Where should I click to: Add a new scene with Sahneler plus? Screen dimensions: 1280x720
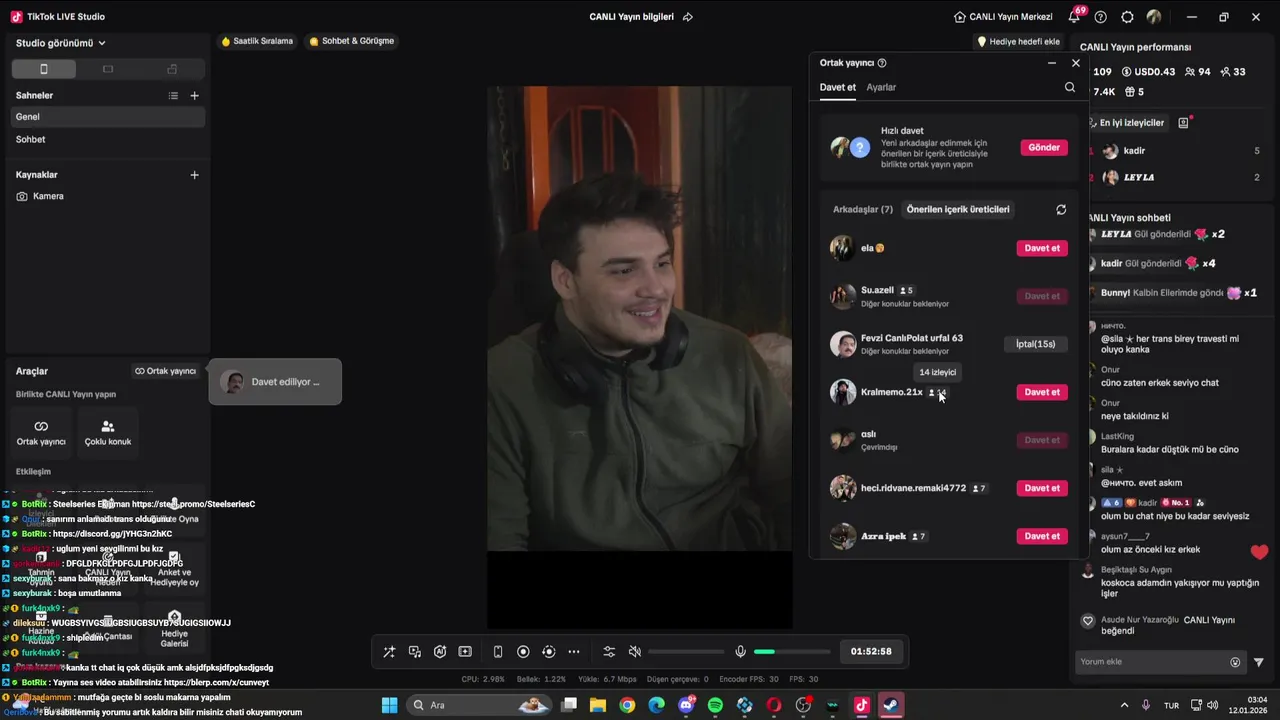[195, 96]
